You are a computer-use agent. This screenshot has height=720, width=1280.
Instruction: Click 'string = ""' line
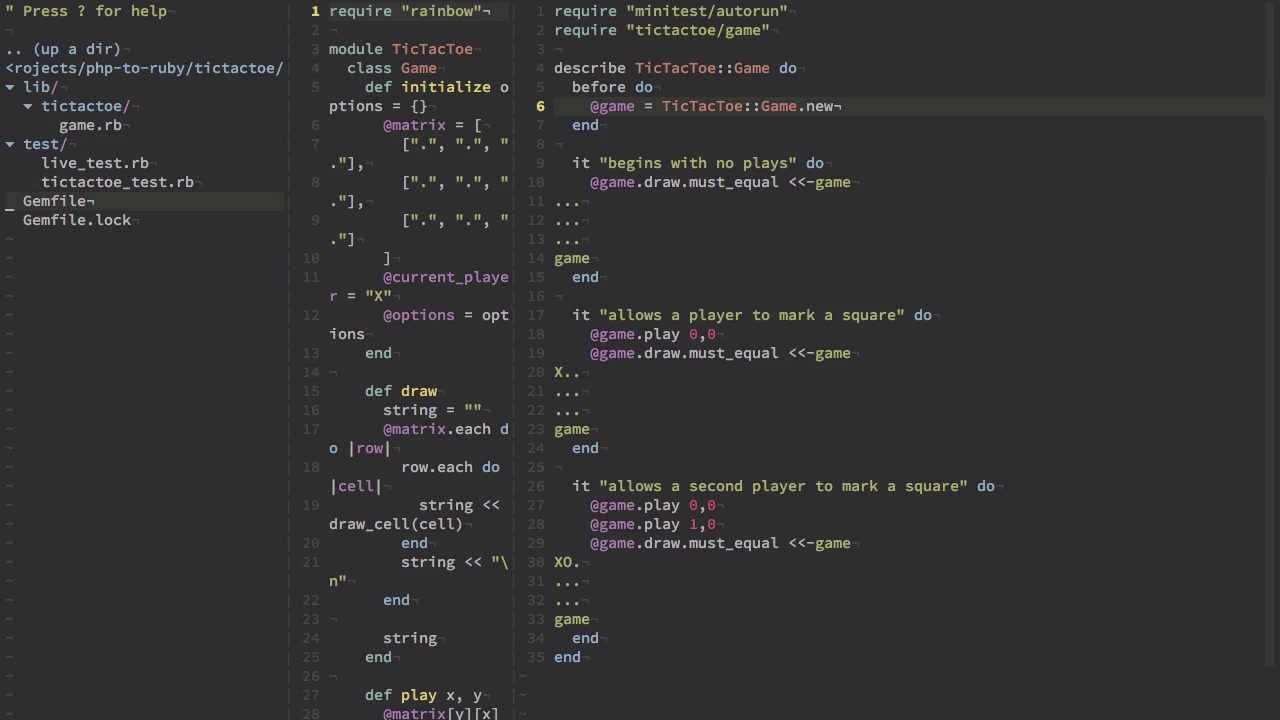pyautogui.click(x=432, y=410)
